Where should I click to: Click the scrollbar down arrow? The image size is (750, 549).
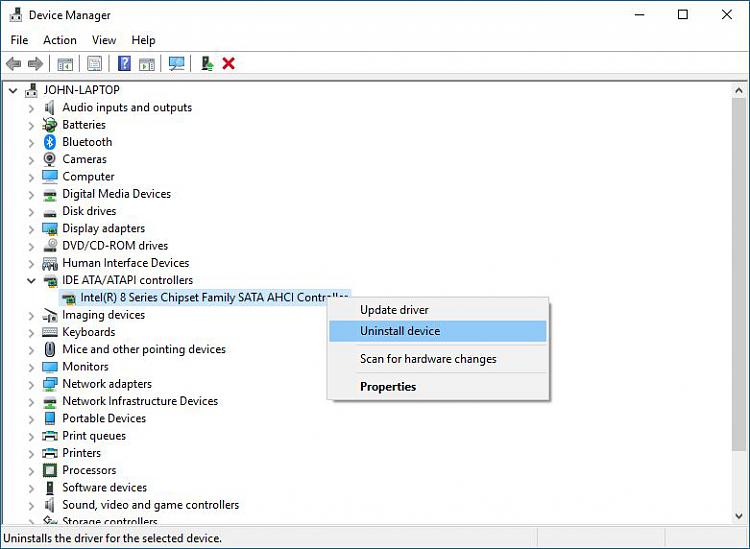pyautogui.click(x=739, y=516)
